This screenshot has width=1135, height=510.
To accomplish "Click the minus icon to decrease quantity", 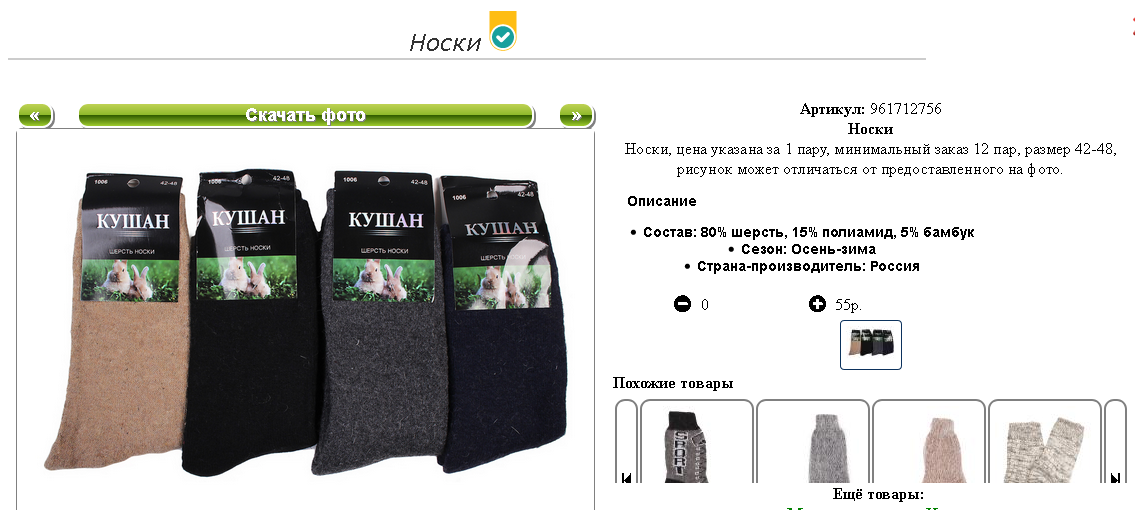I will click(683, 304).
